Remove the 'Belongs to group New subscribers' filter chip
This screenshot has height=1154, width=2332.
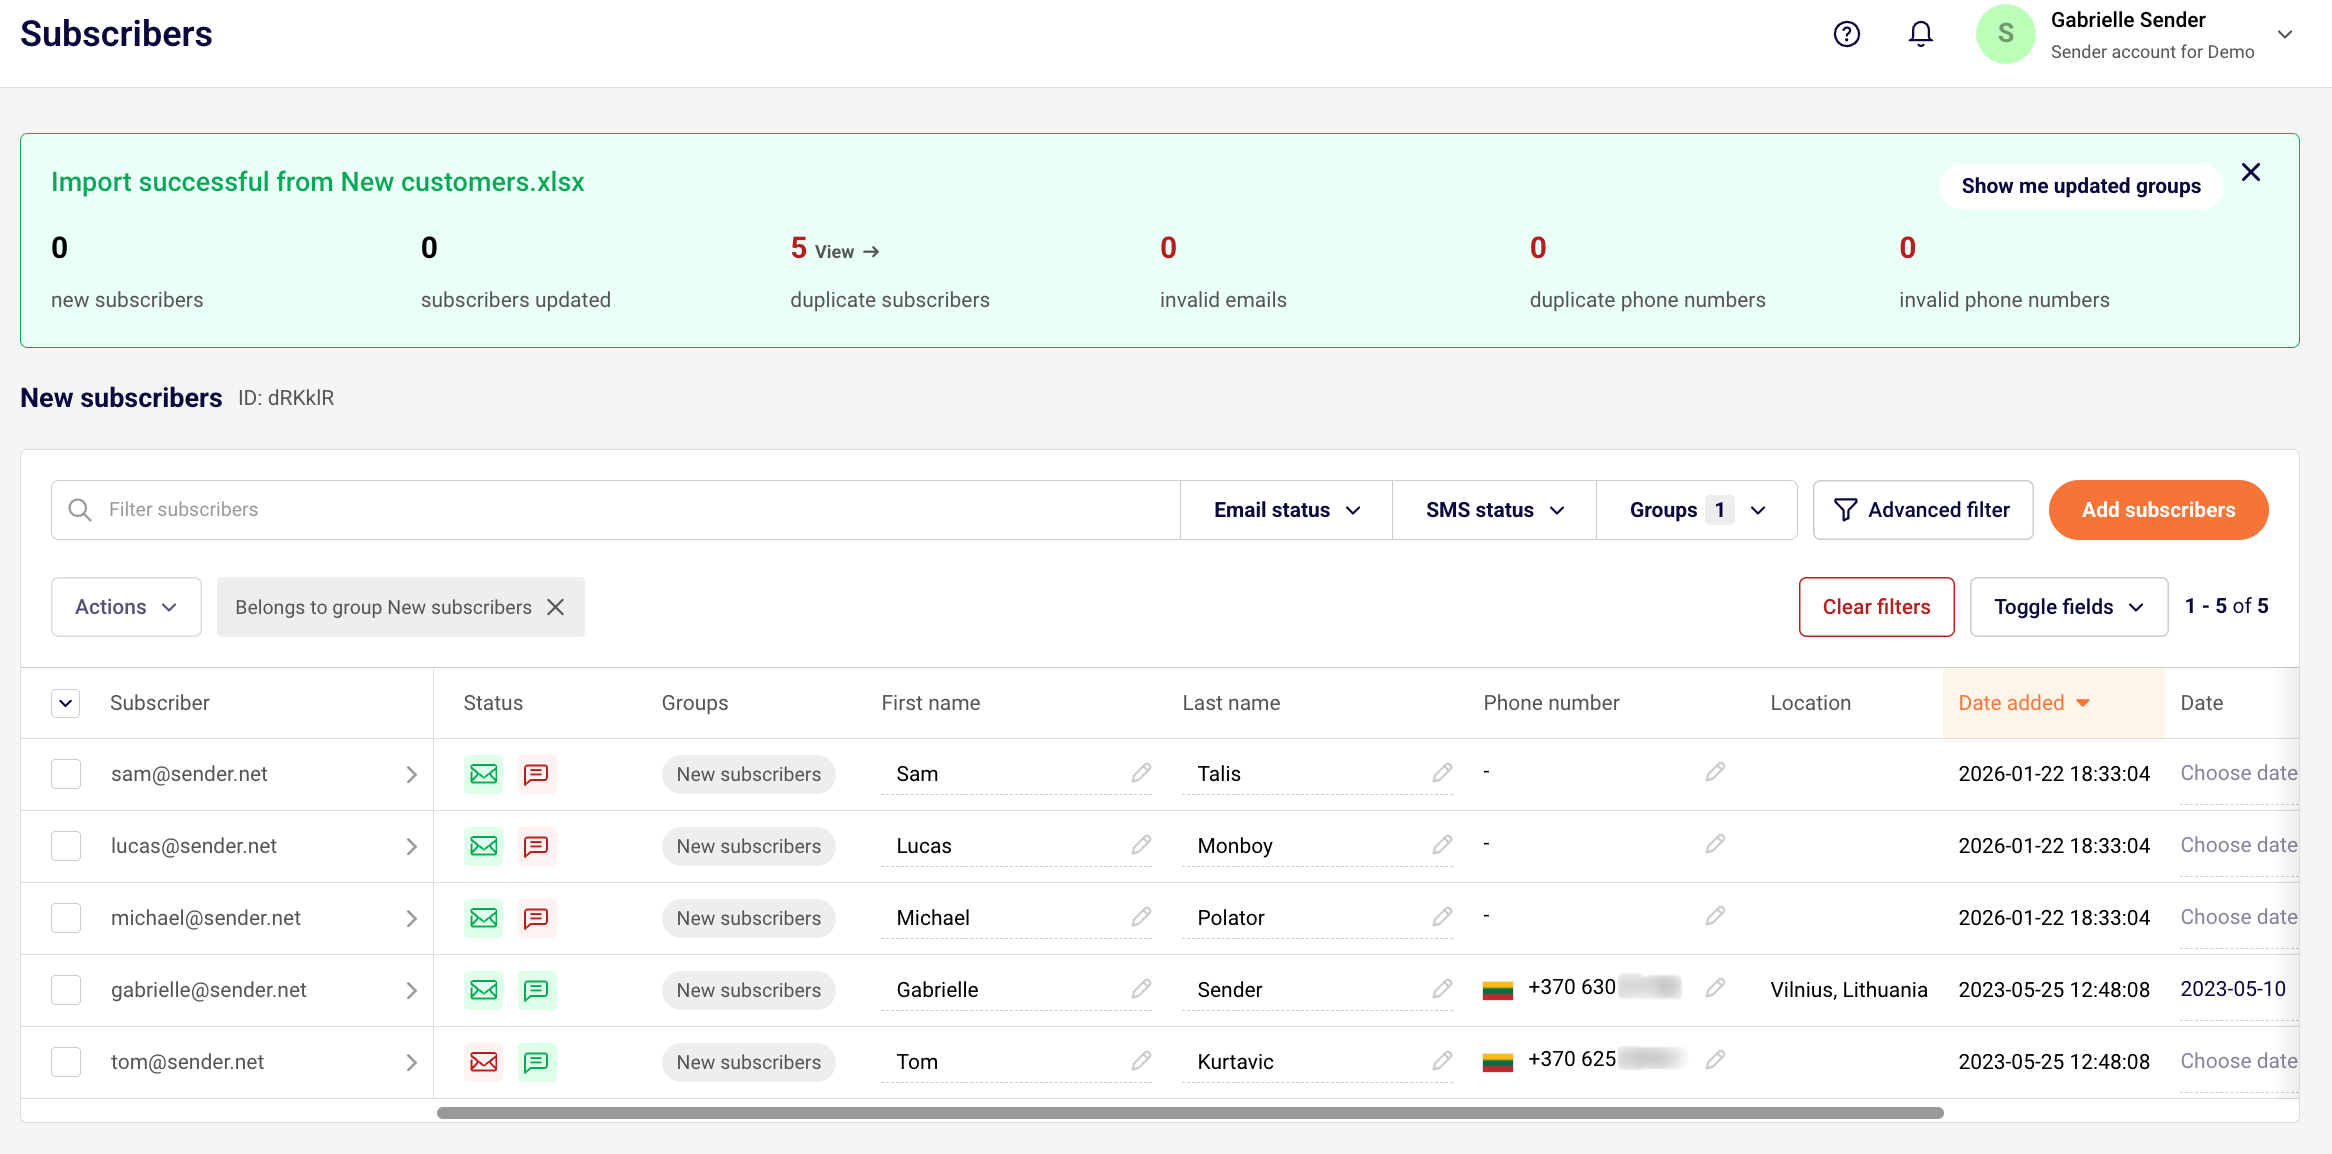(x=556, y=607)
